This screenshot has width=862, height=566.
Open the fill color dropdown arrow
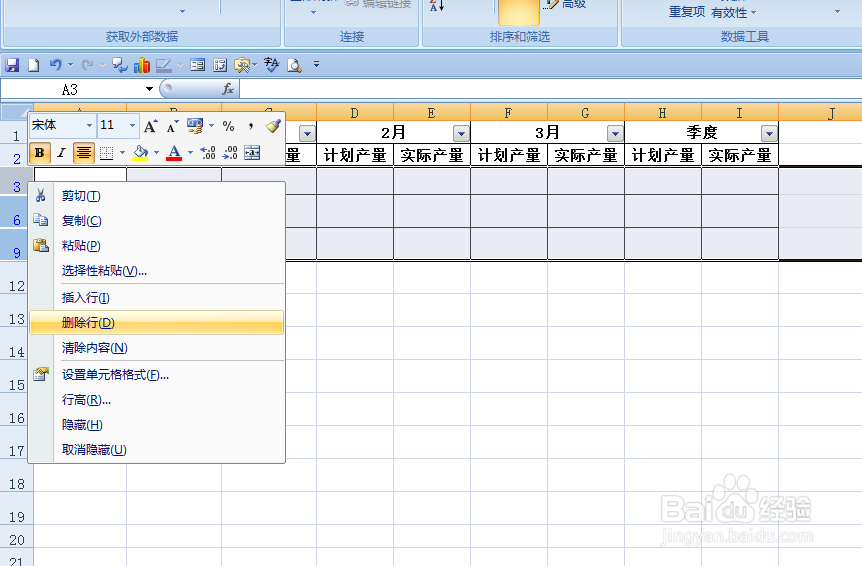(x=157, y=153)
